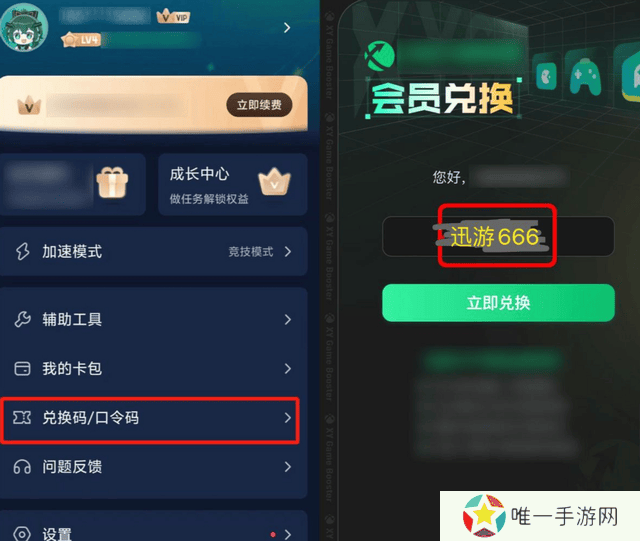Expand 我的卡包 row chevron
The height and width of the screenshot is (541, 640).
click(x=288, y=369)
